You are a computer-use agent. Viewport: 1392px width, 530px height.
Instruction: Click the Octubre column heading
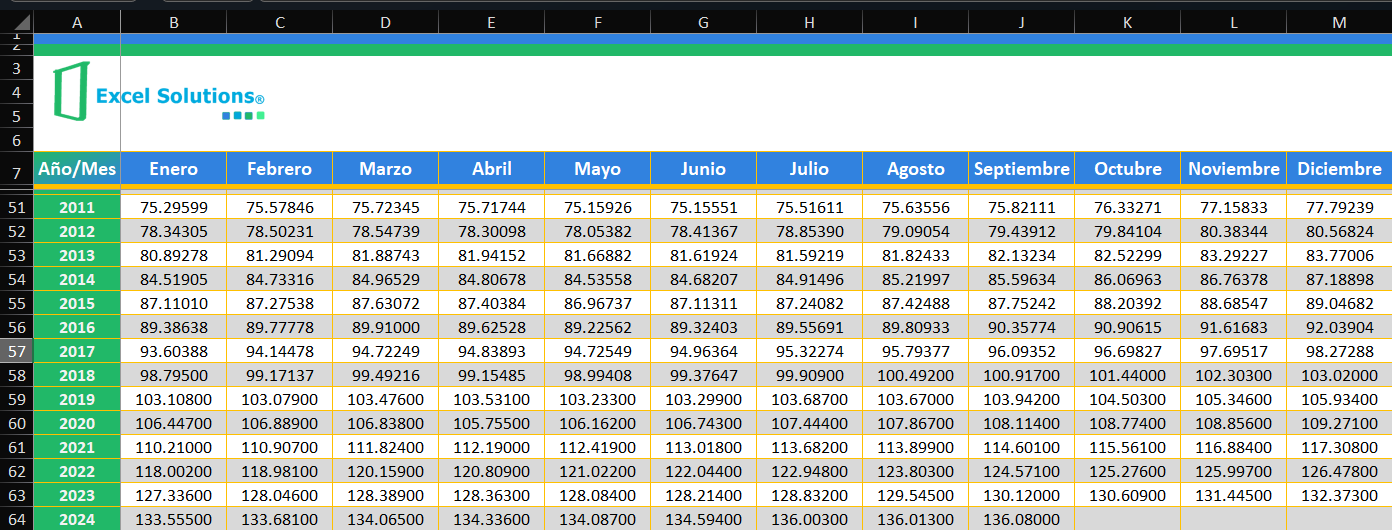click(1128, 168)
